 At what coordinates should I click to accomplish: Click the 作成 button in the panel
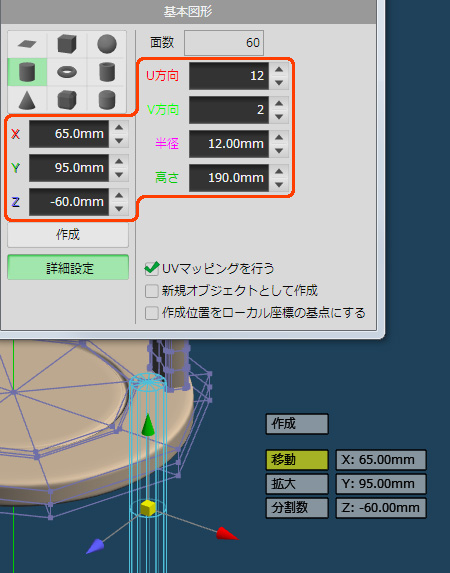pos(68,235)
